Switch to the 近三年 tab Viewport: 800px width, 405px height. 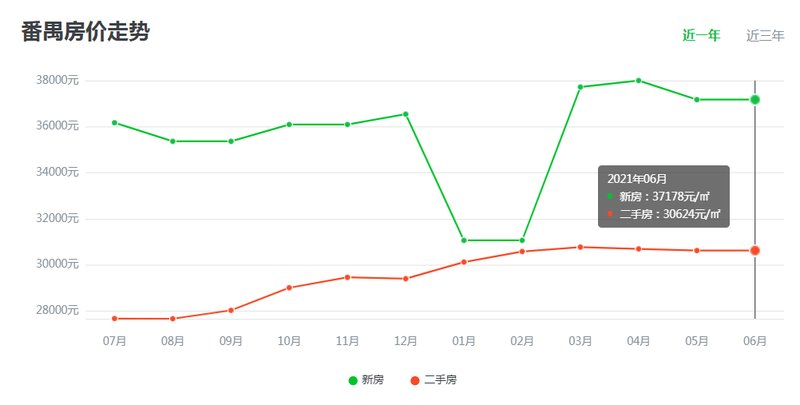click(x=765, y=35)
